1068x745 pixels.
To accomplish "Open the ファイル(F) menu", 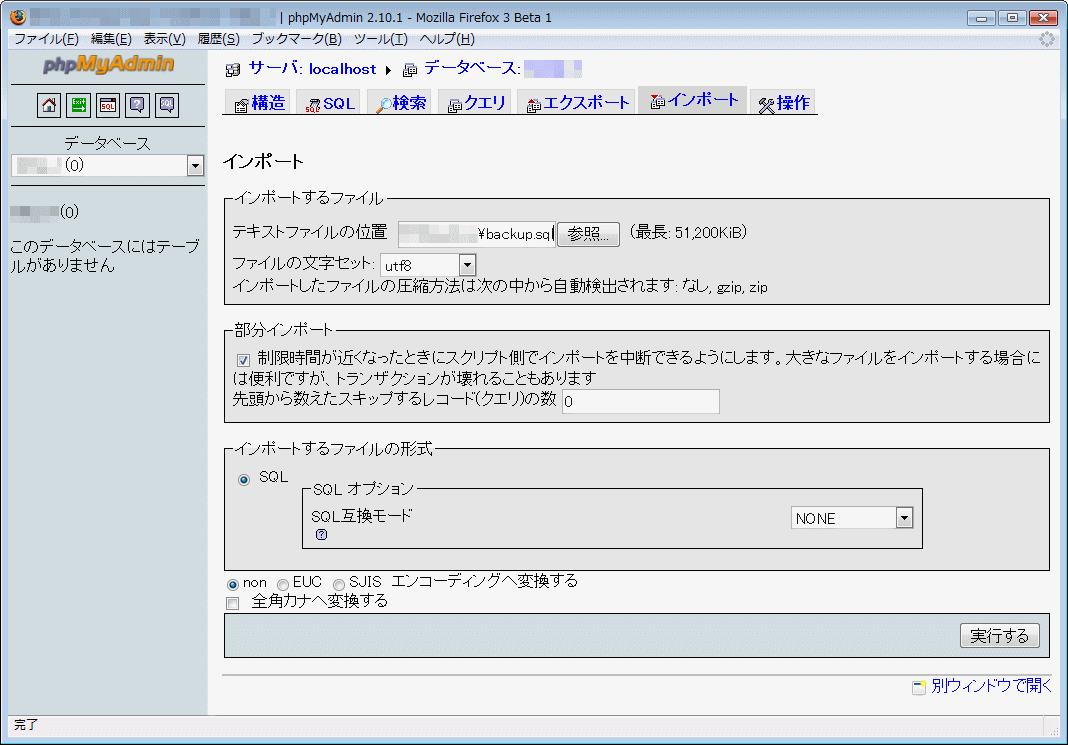I will (46, 39).
